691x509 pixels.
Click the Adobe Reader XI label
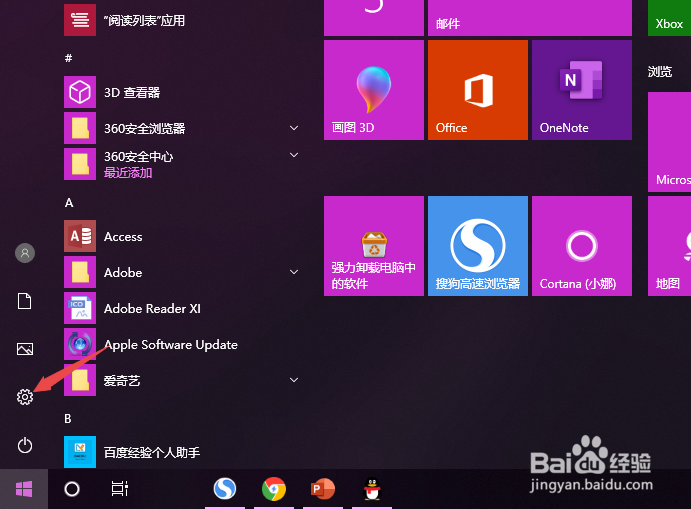click(152, 308)
